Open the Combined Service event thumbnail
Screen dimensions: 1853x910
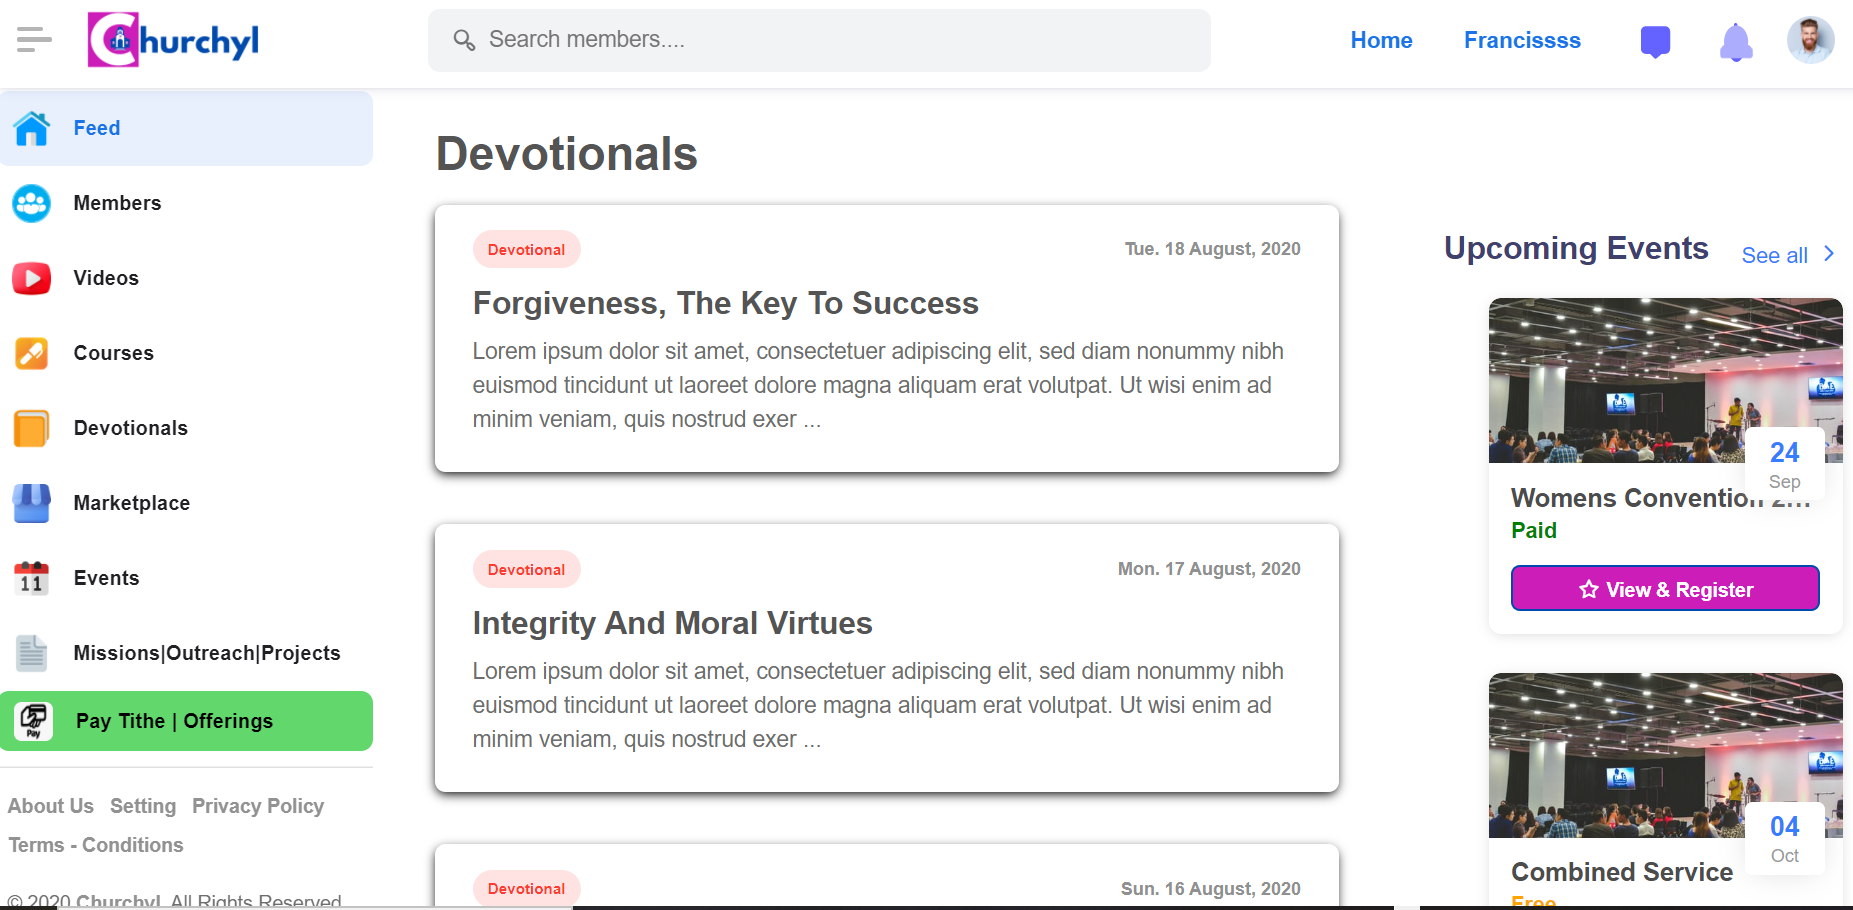(x=1665, y=755)
